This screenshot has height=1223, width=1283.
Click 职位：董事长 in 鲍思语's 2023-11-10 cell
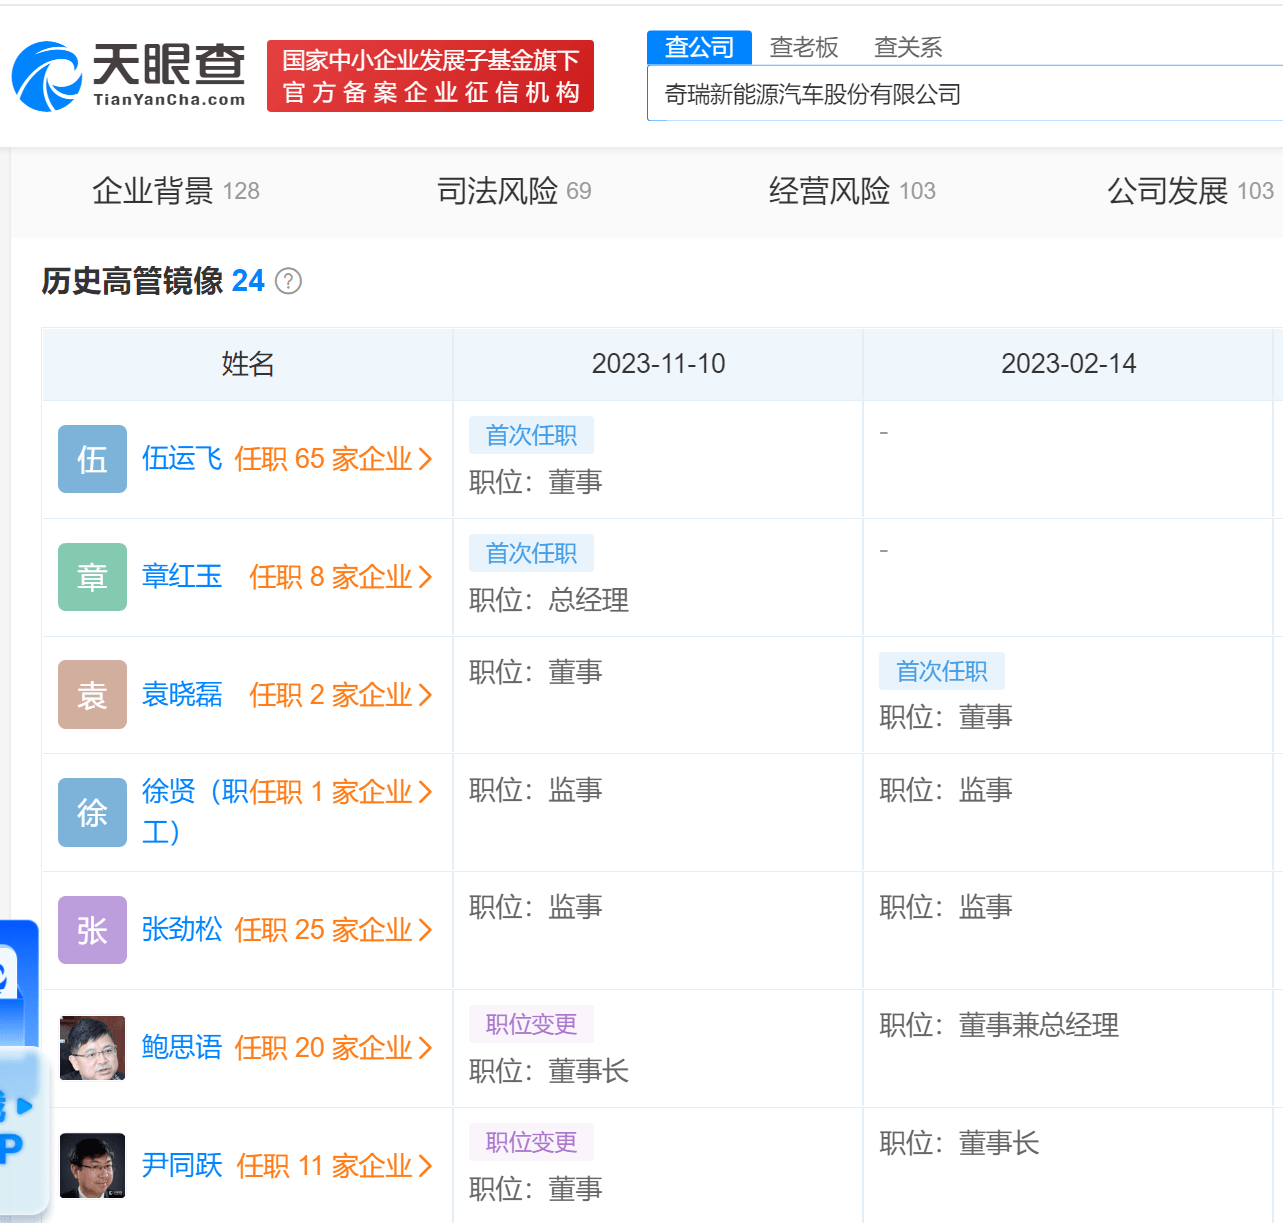tap(549, 1071)
